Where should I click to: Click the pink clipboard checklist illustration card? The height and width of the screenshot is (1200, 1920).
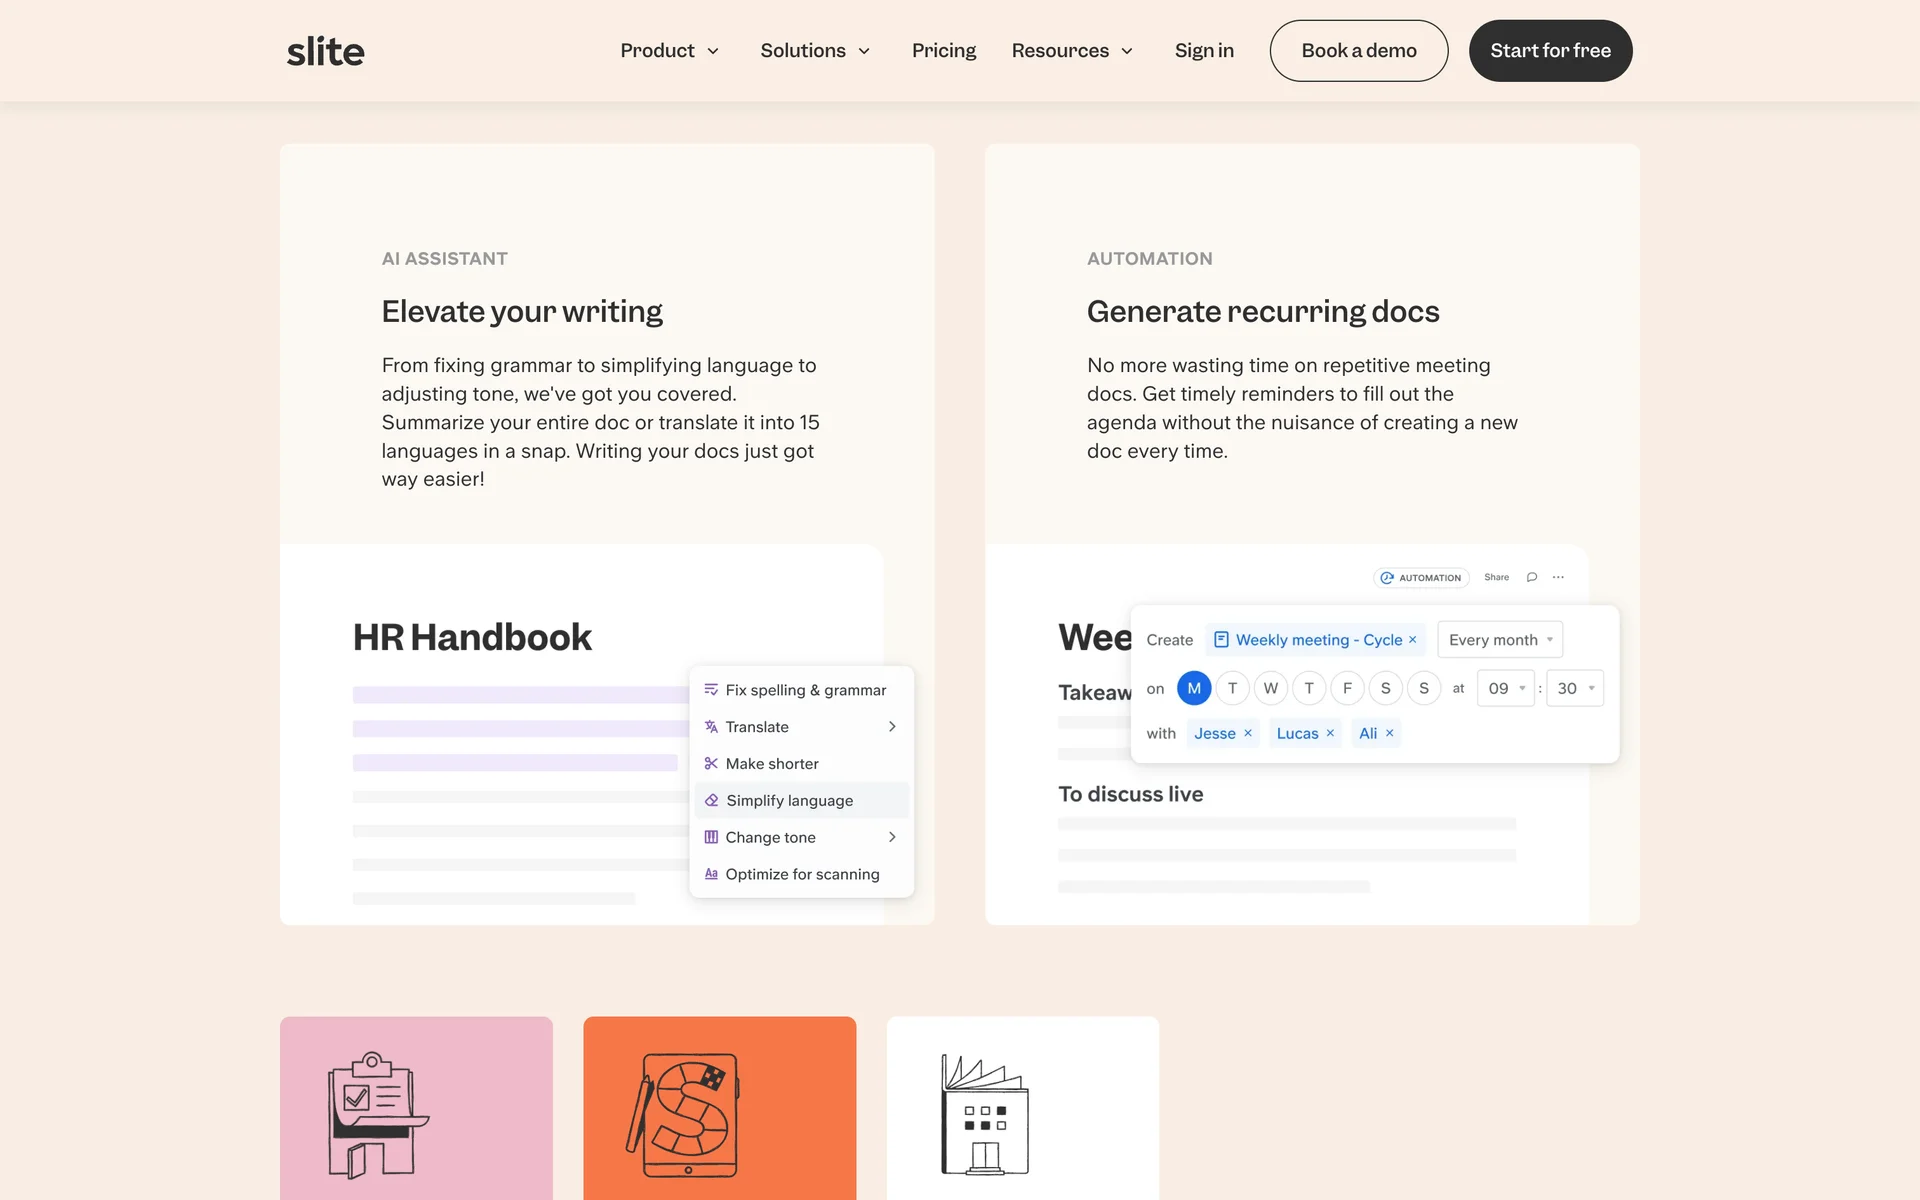pos(416,1108)
